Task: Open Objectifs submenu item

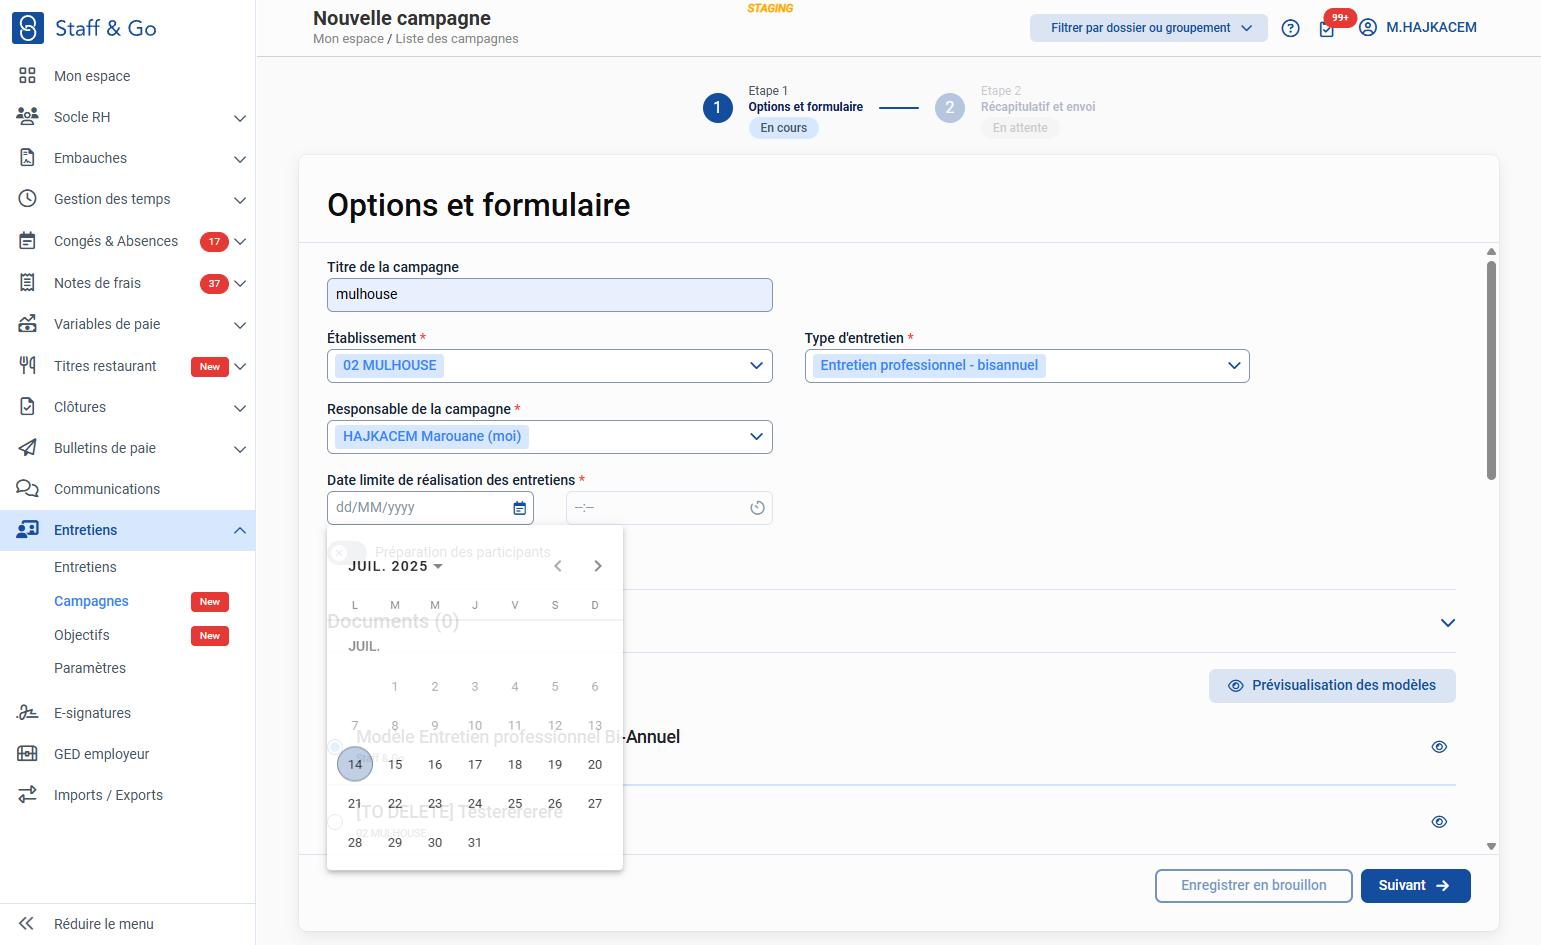Action: pyautogui.click(x=82, y=635)
